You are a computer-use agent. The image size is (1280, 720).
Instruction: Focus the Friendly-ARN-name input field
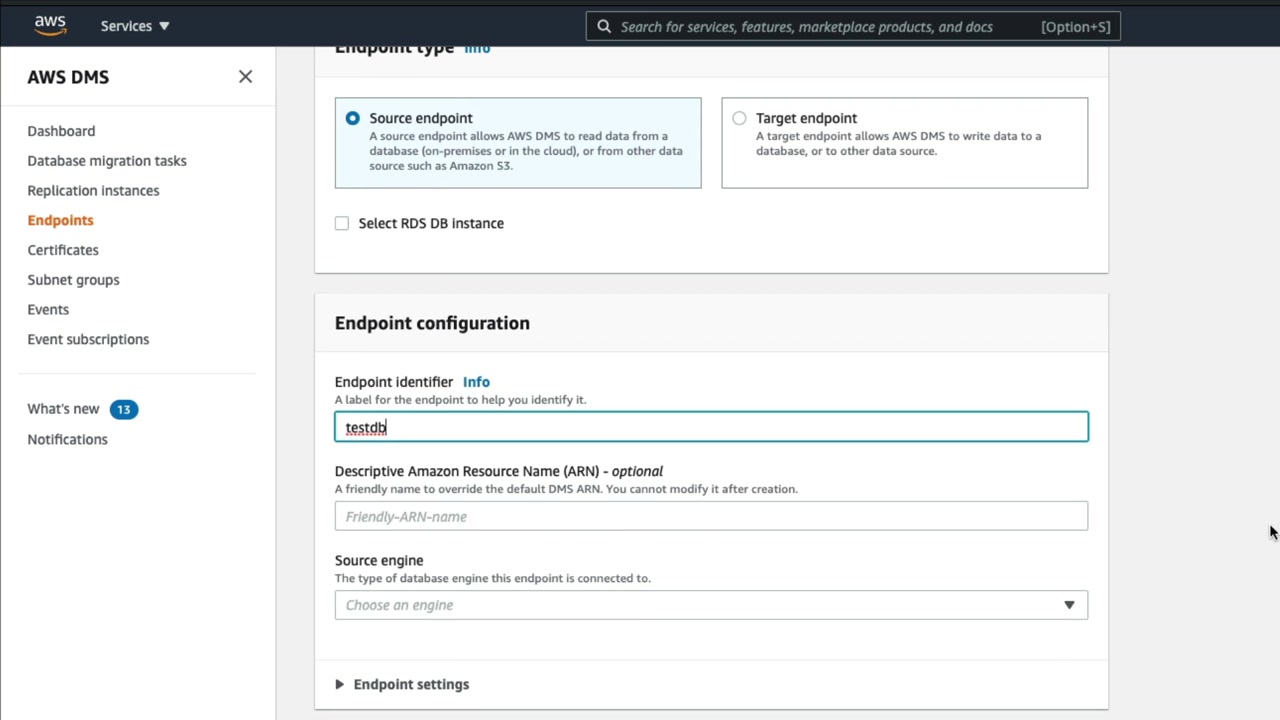coord(711,516)
